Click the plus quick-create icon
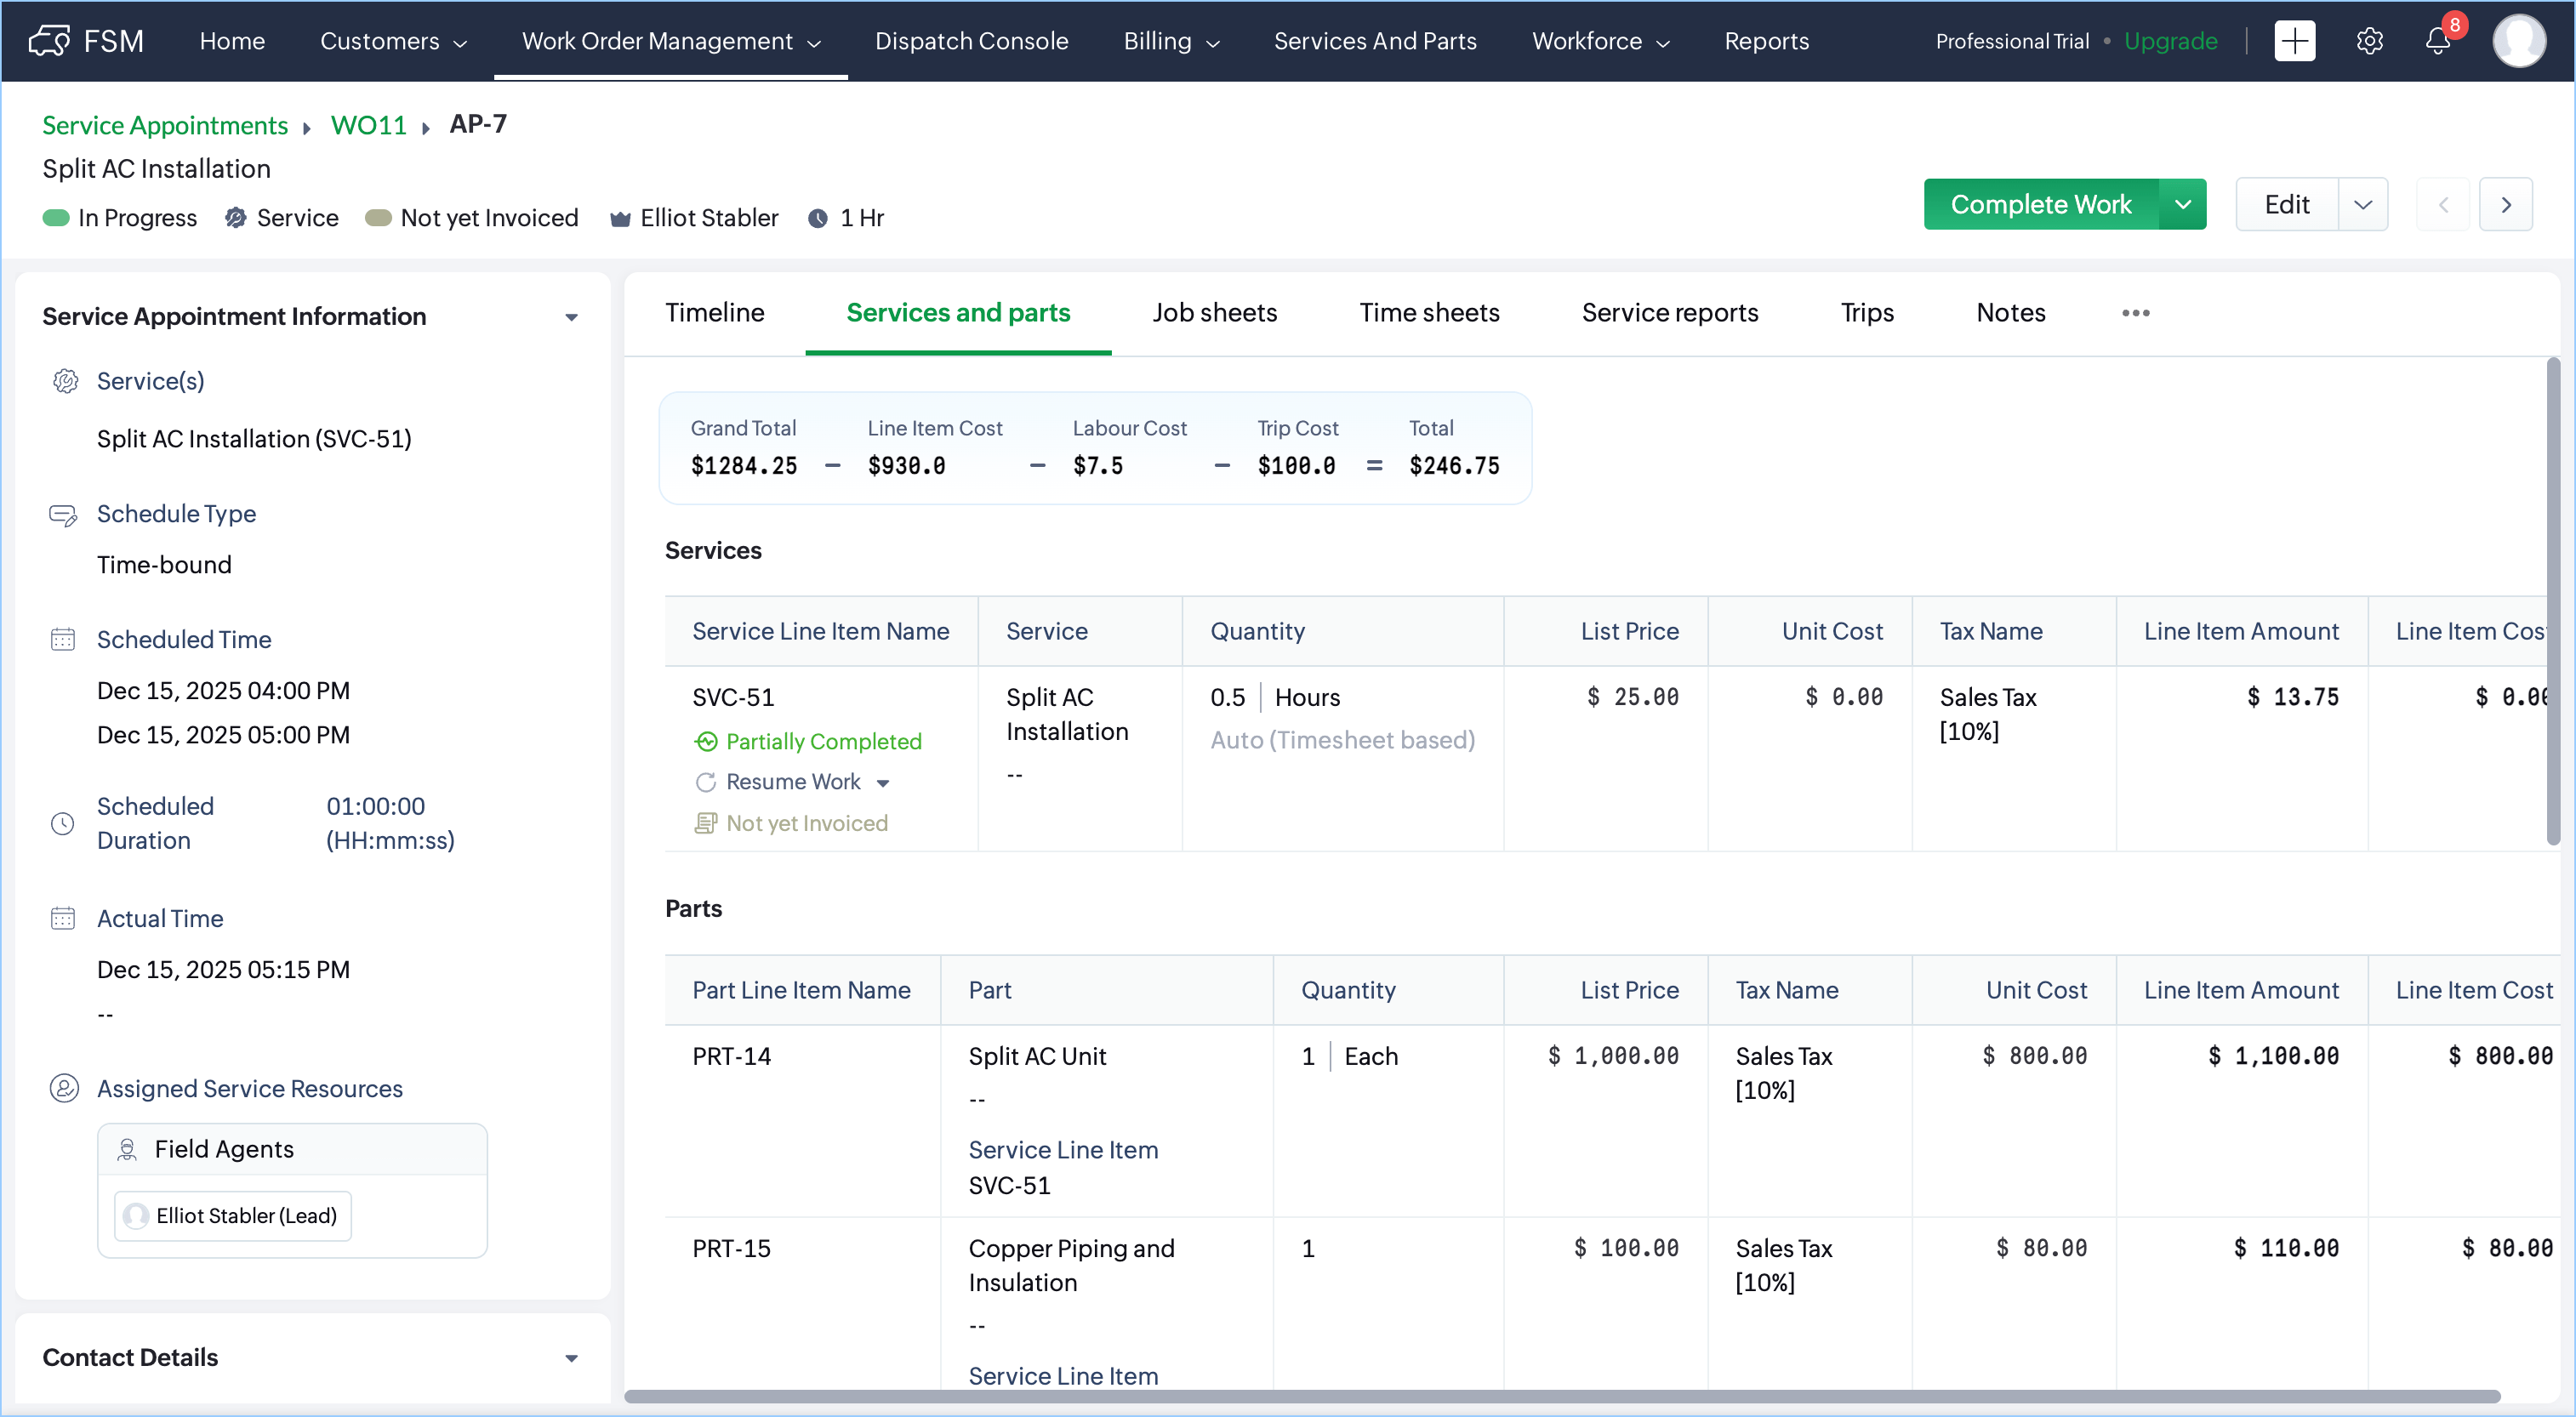Image resolution: width=2576 pixels, height=1417 pixels. [2294, 41]
